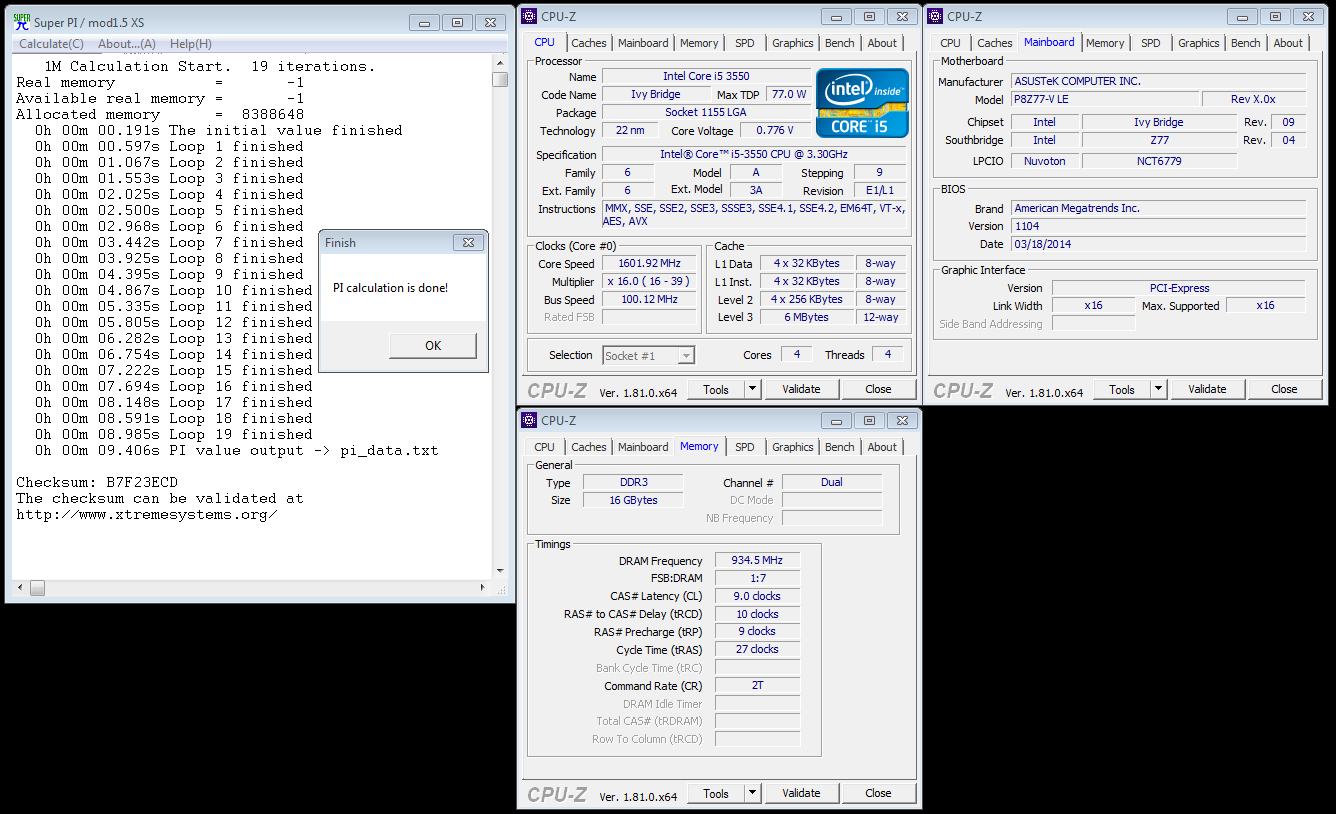Viewport: 1336px width, 814px height.
Task: Click the Multiplier value x 16.0
Action: pos(649,281)
